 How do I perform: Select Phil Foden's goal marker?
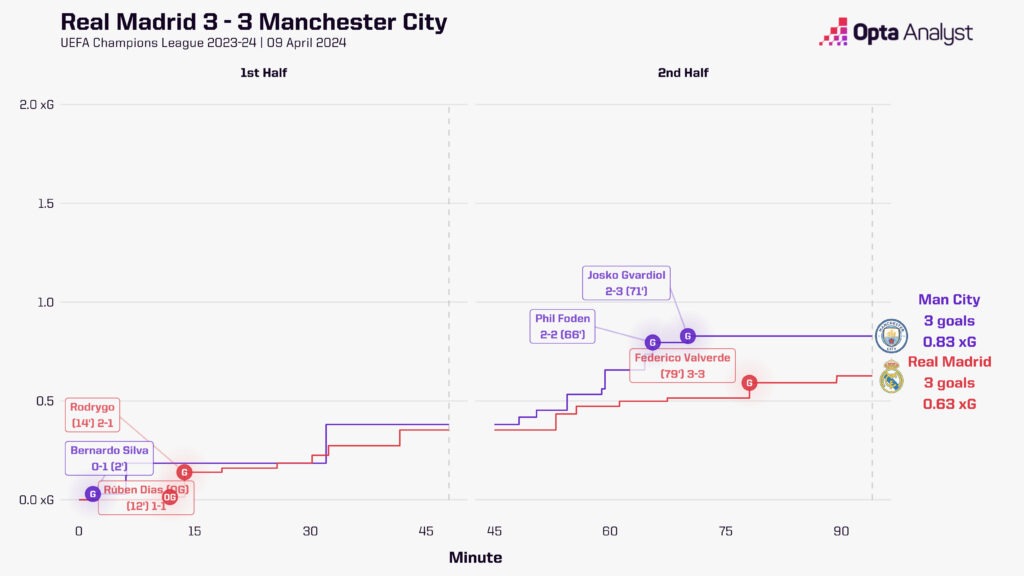pyautogui.click(x=652, y=342)
